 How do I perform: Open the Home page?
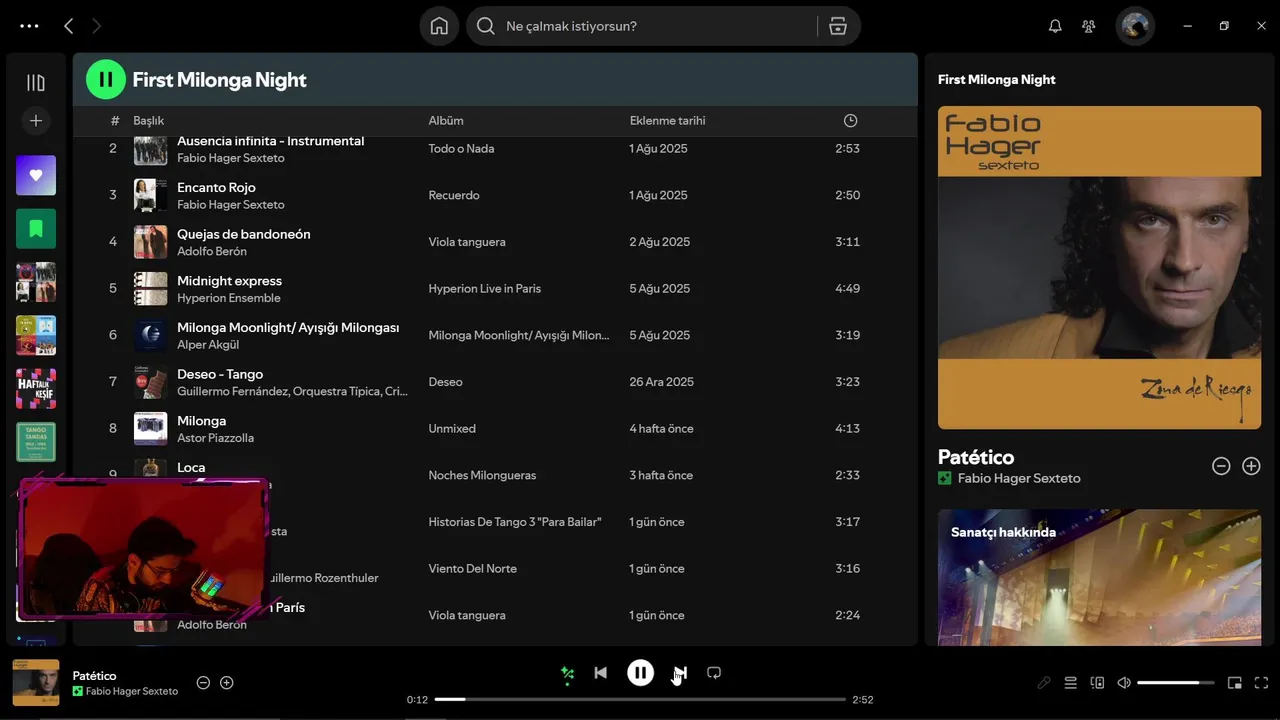click(x=439, y=26)
